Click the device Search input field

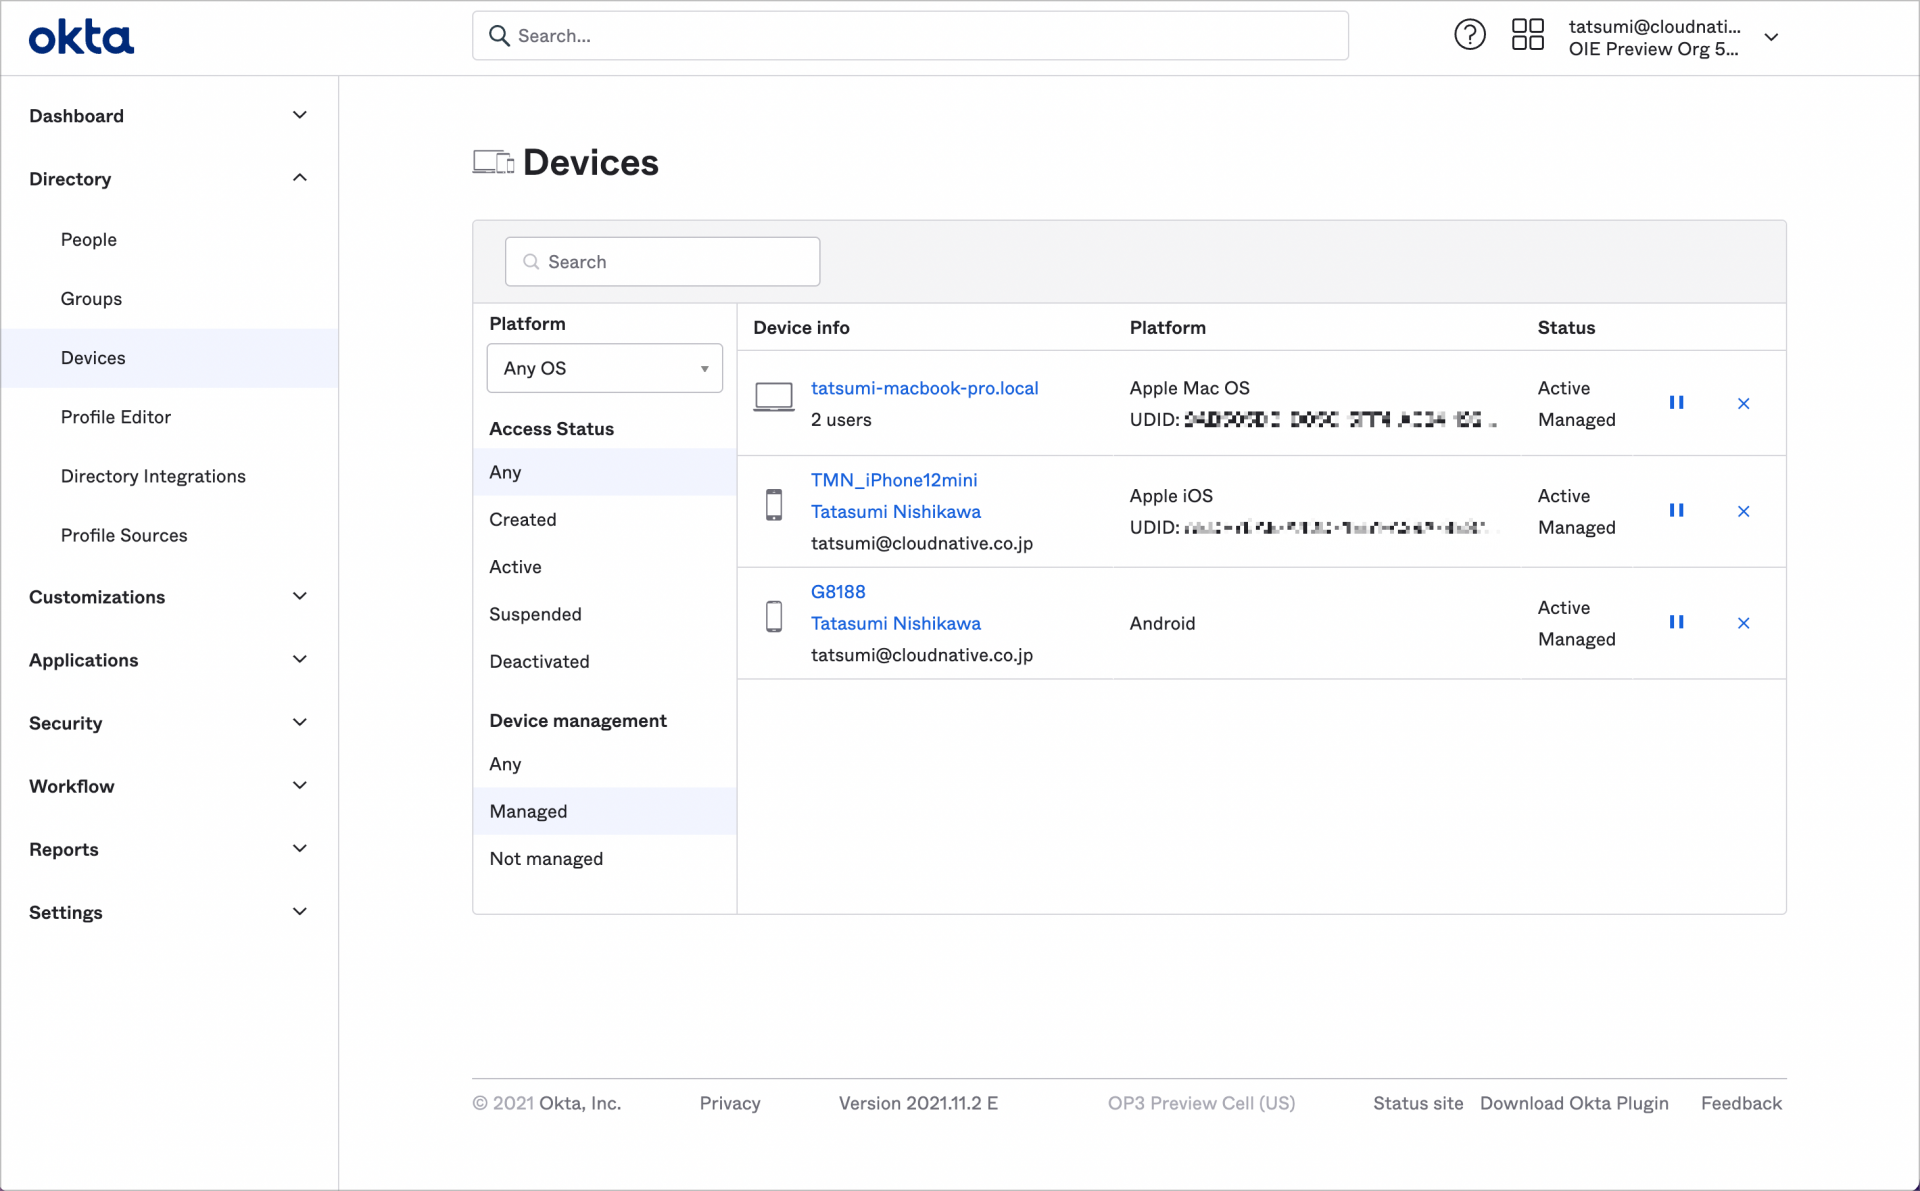[x=663, y=261]
